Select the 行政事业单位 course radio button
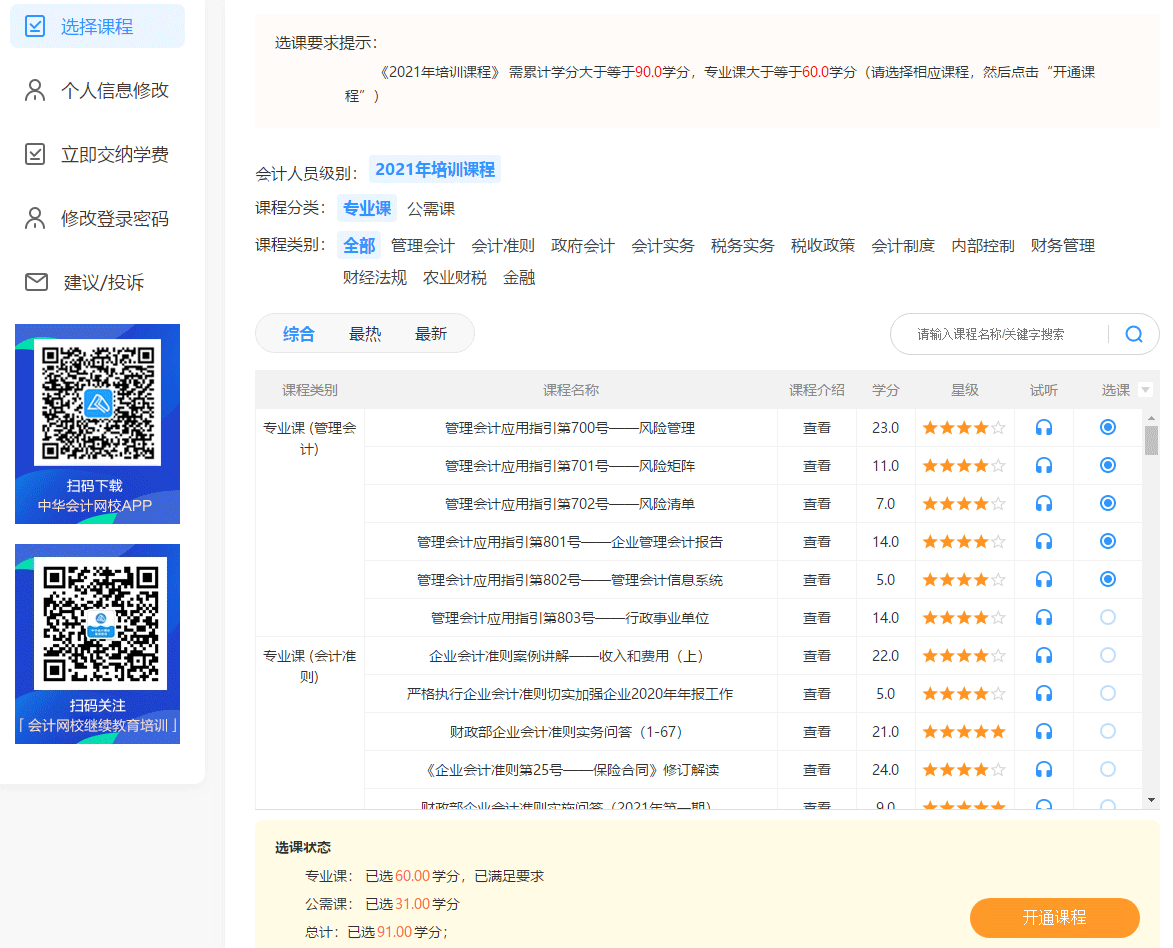The width and height of the screenshot is (1173, 948). click(x=1107, y=617)
